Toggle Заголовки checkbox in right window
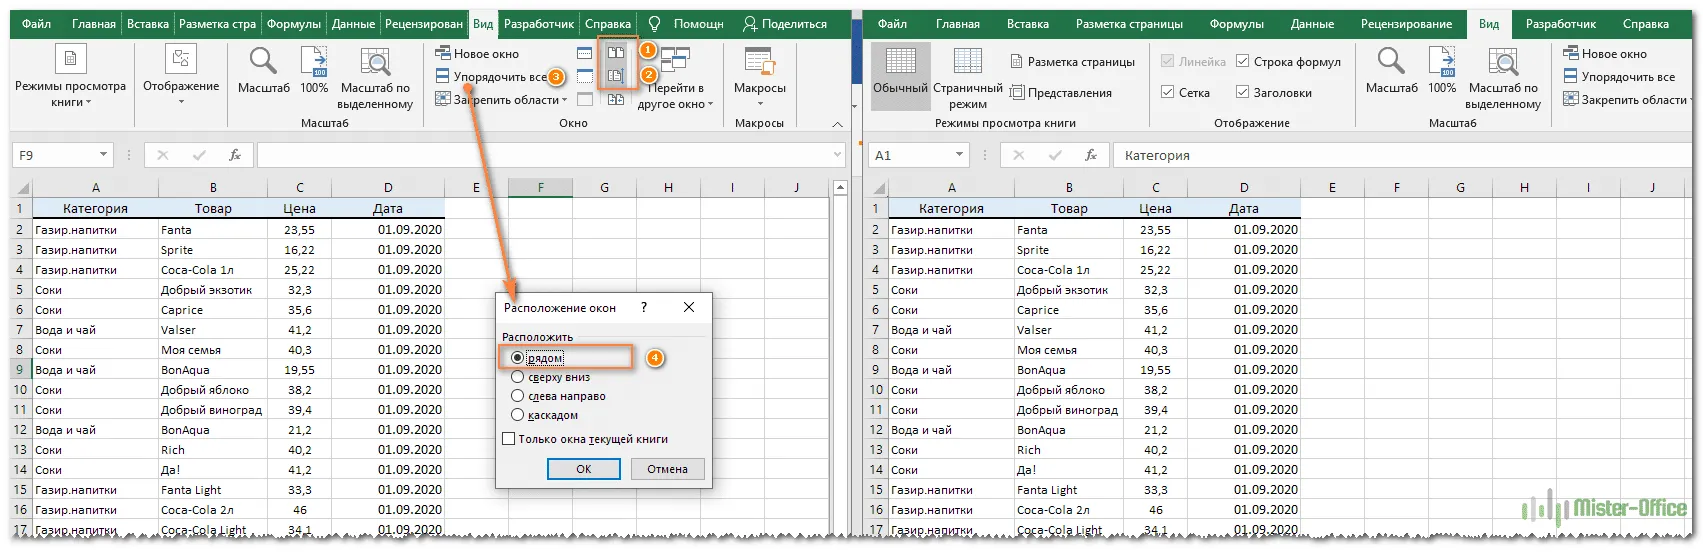1703x555 pixels. pos(1242,93)
